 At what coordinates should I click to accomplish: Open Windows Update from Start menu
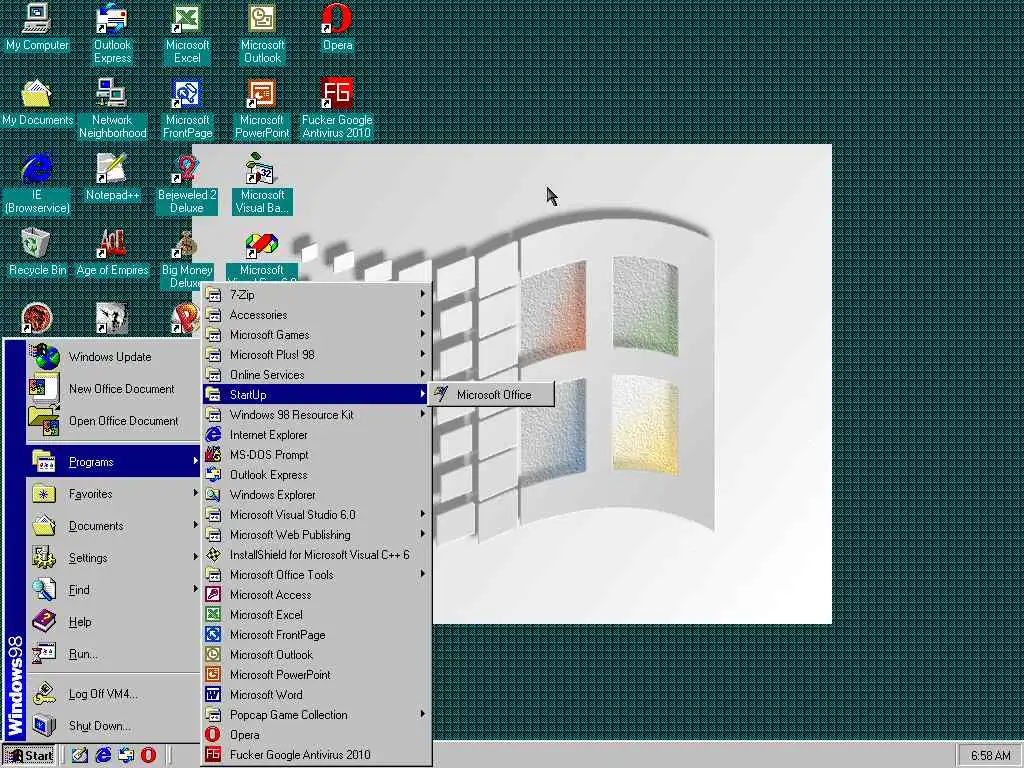click(x=114, y=357)
